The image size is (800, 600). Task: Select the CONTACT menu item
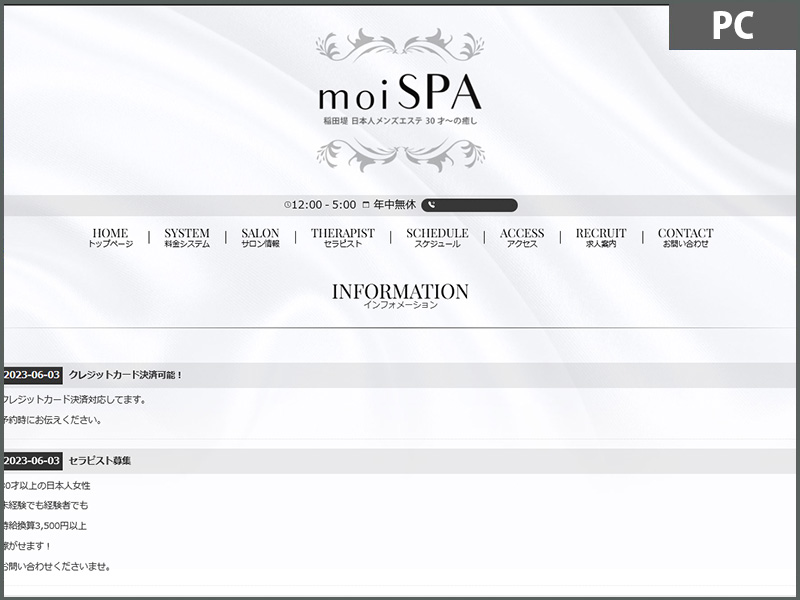click(685, 237)
